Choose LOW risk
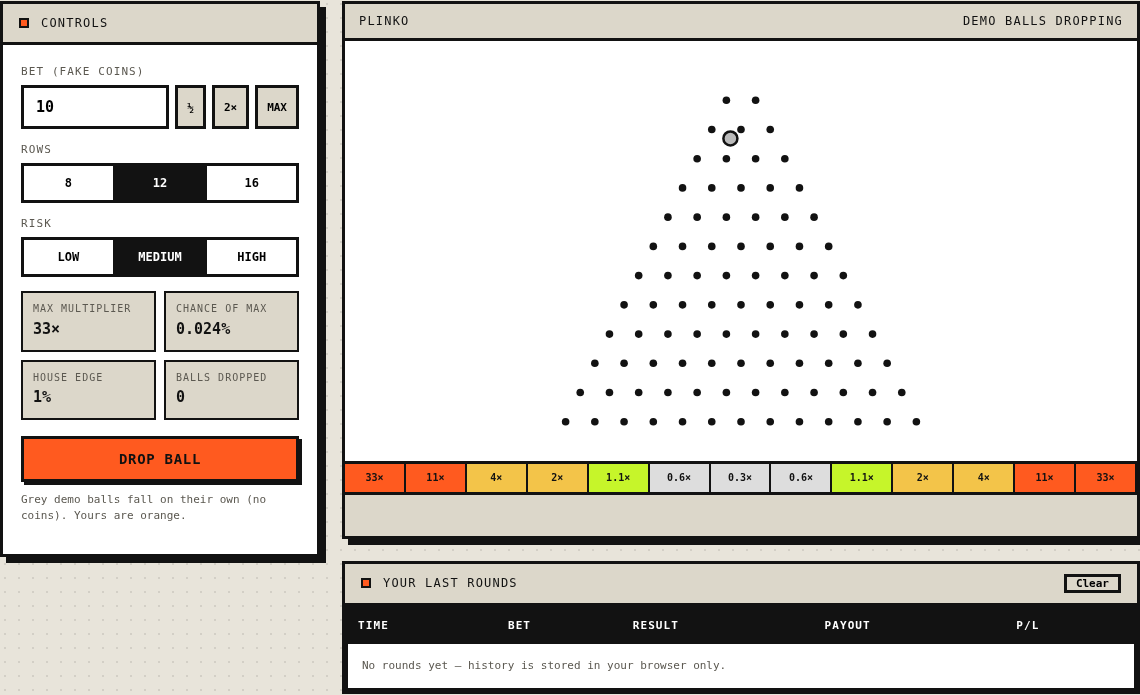The width and height of the screenshot is (1140, 695). click(68, 257)
